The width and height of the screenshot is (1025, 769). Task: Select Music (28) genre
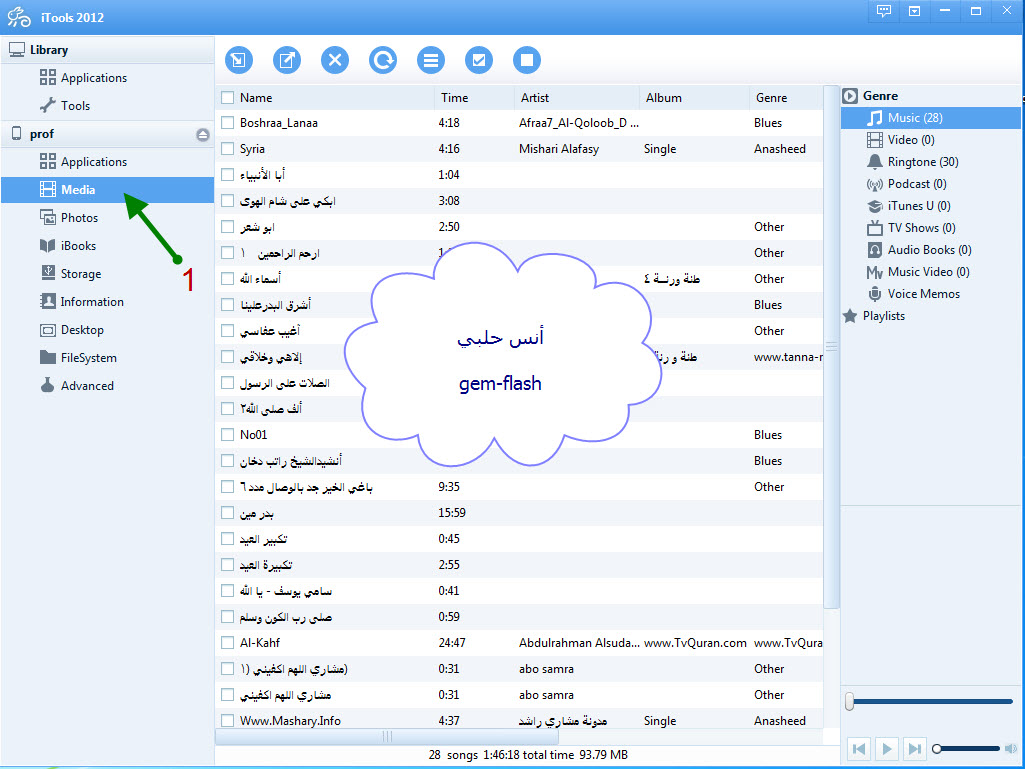pyautogui.click(x=930, y=118)
